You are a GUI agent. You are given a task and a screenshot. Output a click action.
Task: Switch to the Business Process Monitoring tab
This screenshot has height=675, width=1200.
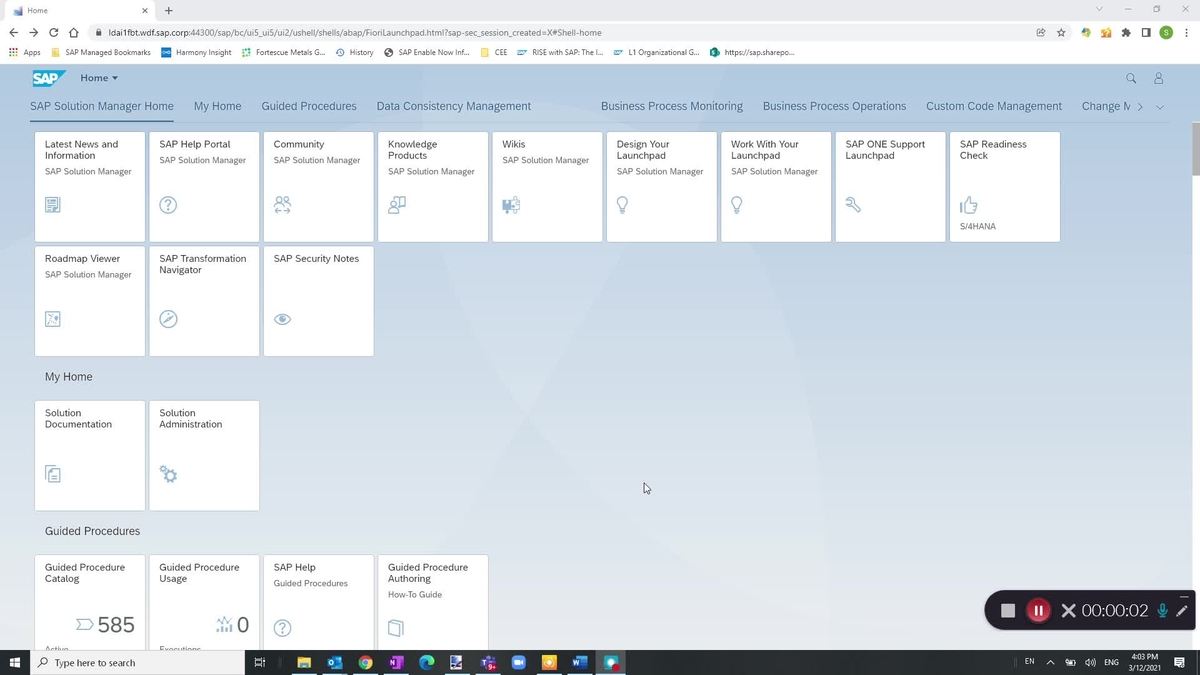(x=672, y=106)
